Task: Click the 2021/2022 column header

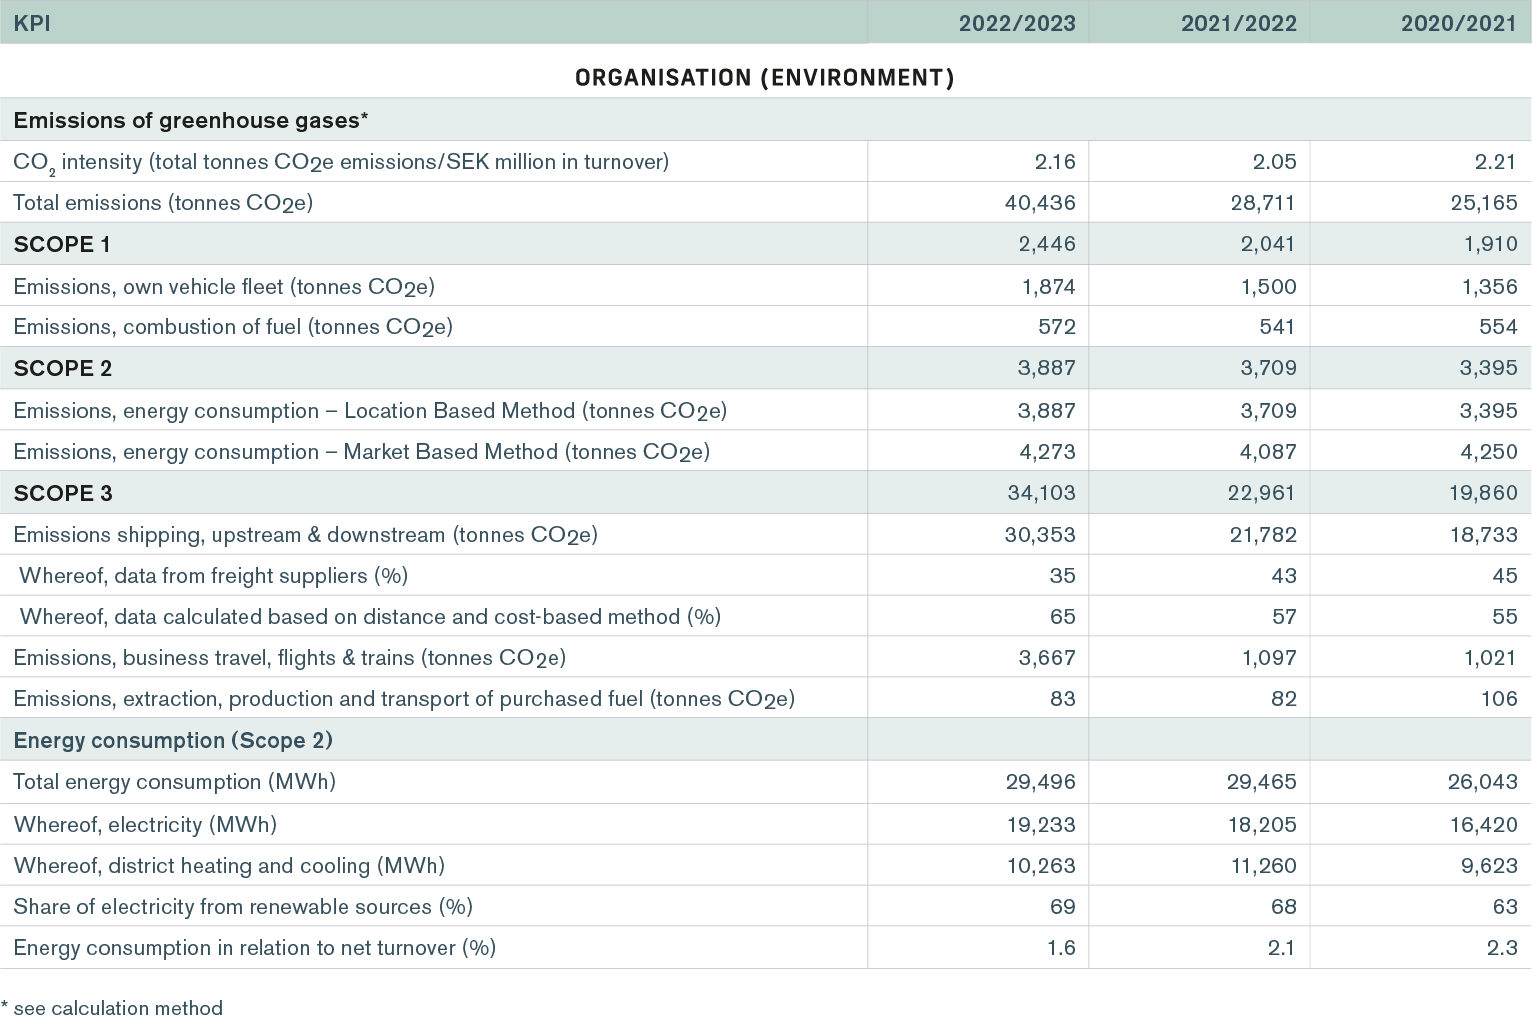Action: 1238,23
